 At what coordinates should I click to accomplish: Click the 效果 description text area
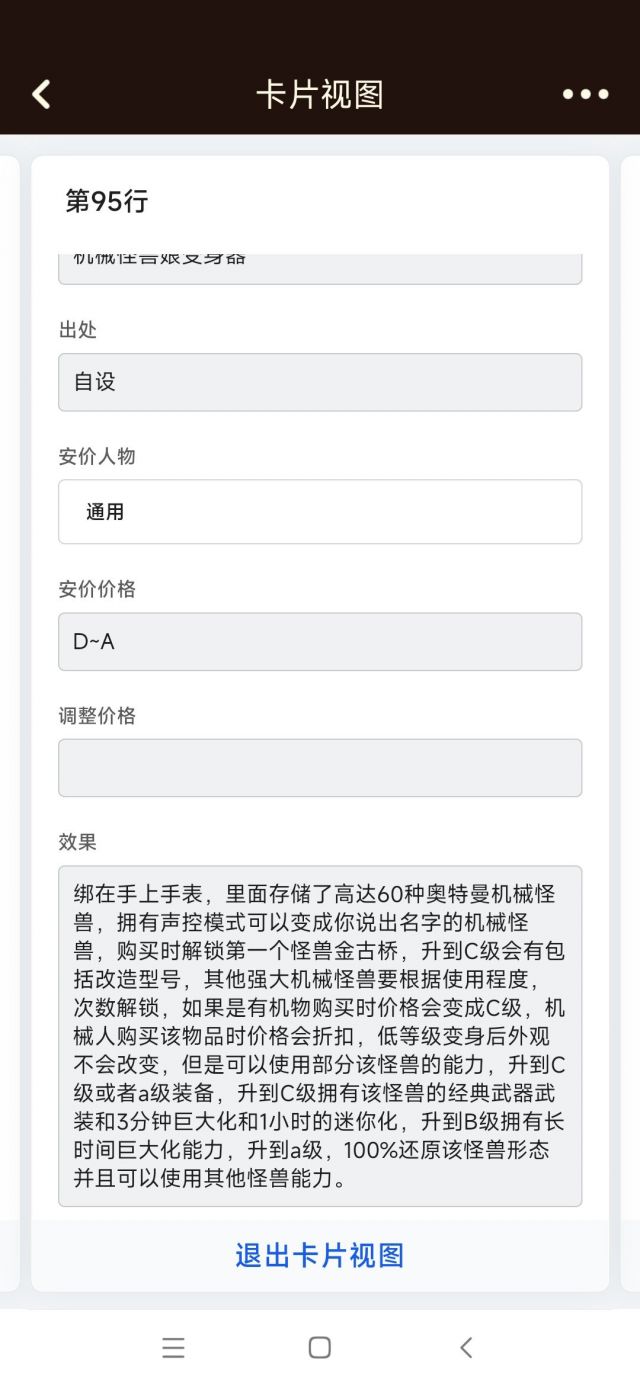[320, 1036]
